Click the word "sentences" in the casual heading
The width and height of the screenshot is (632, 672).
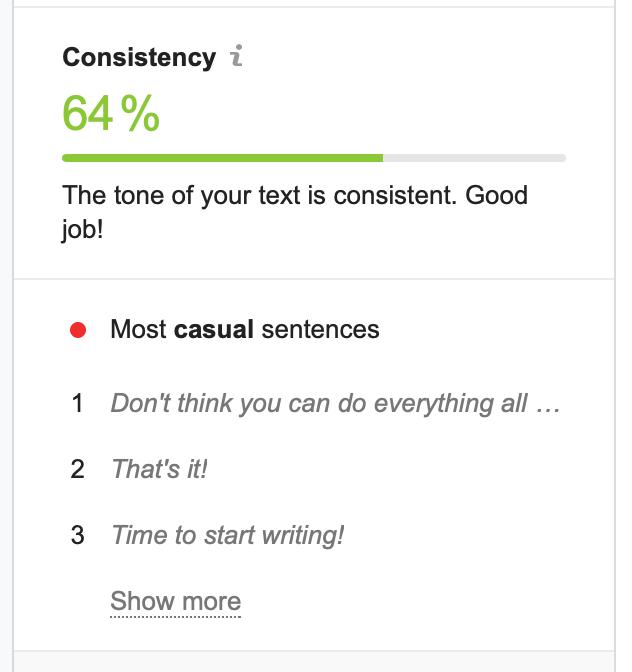pos(320,329)
